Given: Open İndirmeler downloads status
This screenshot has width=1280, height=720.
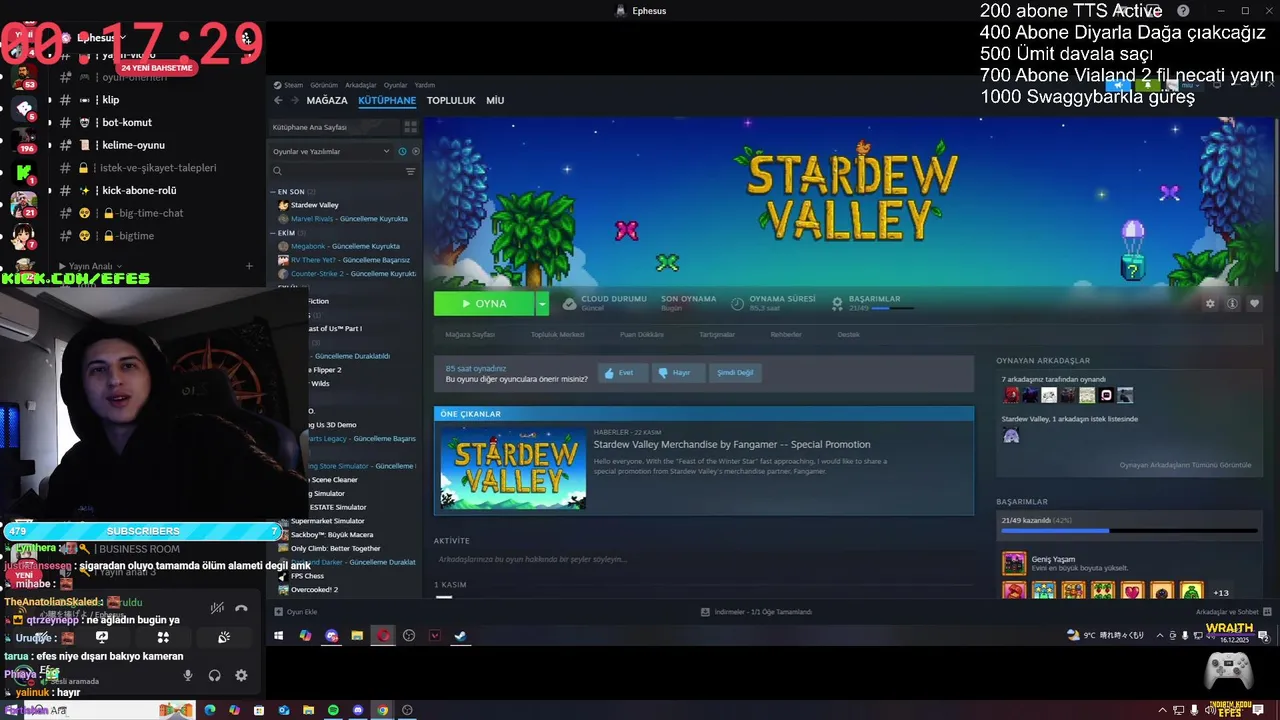Looking at the screenshot, I should tap(756, 612).
